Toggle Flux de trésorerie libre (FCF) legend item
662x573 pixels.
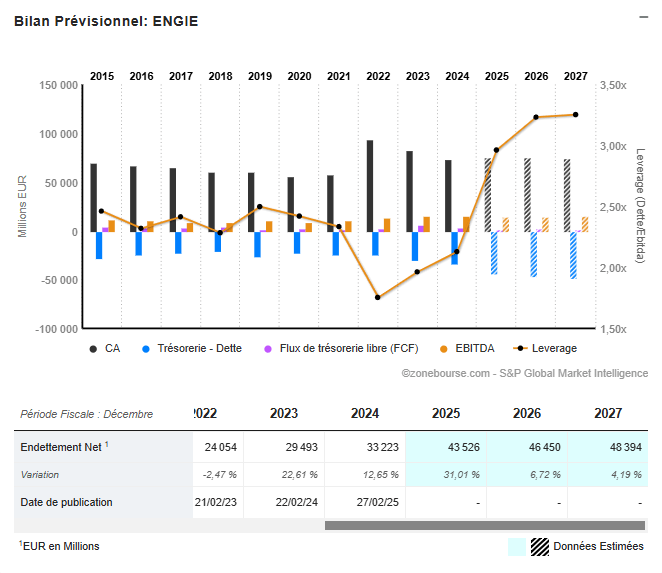(341, 348)
